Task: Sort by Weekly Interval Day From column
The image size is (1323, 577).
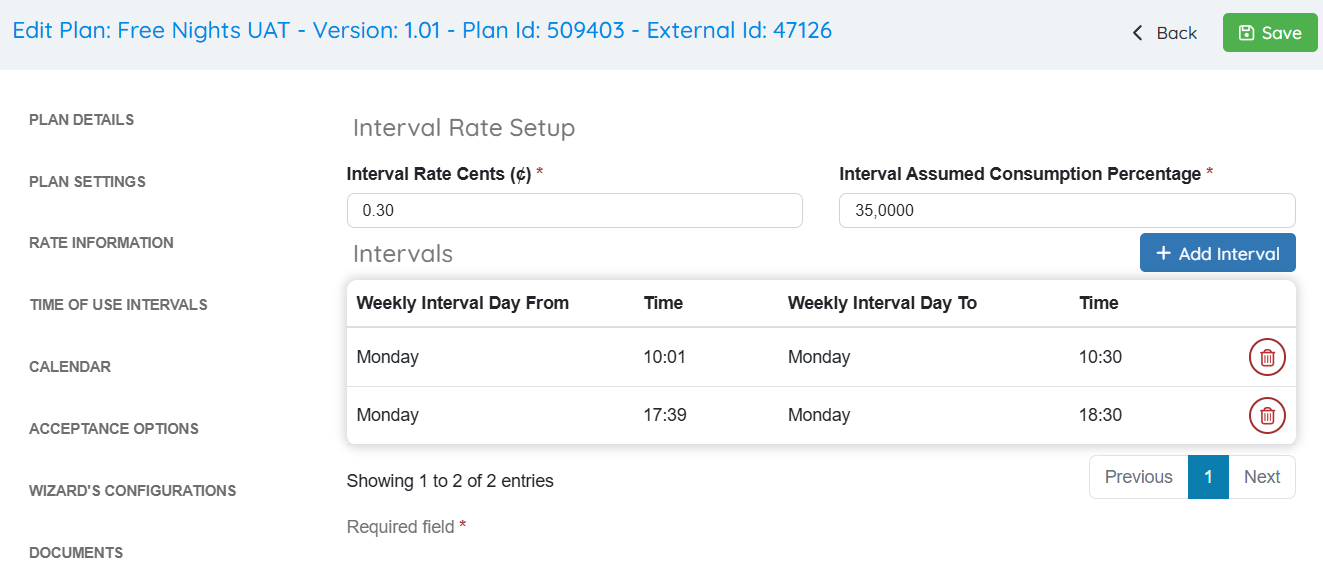Action: 462,303
